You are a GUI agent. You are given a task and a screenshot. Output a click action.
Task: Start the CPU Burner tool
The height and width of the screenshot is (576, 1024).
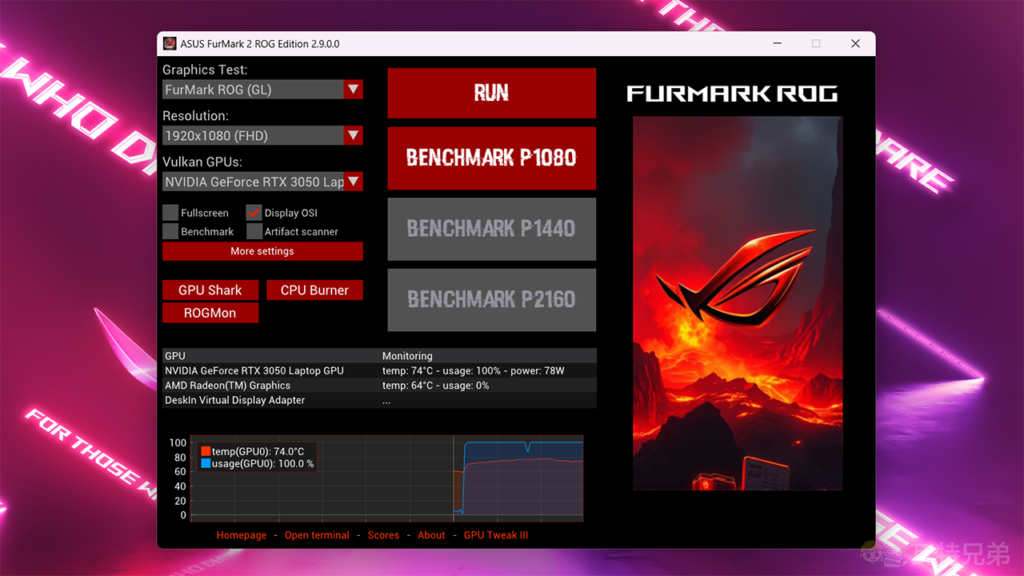[x=315, y=290]
